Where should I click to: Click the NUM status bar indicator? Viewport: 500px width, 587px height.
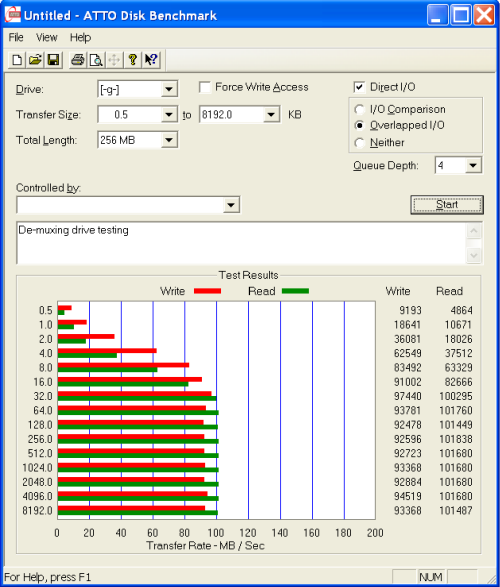pyautogui.click(x=431, y=577)
